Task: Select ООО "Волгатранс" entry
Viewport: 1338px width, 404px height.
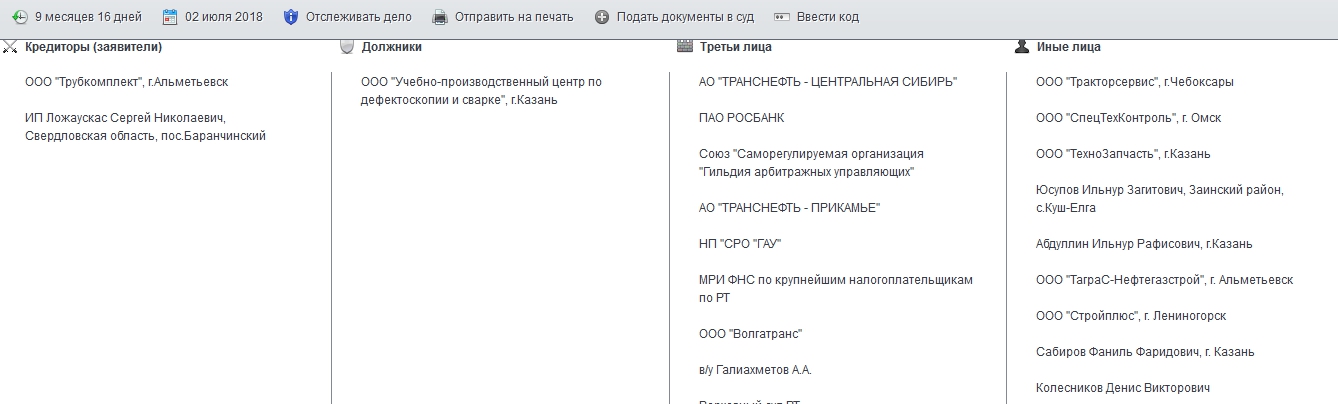Action: (x=751, y=334)
